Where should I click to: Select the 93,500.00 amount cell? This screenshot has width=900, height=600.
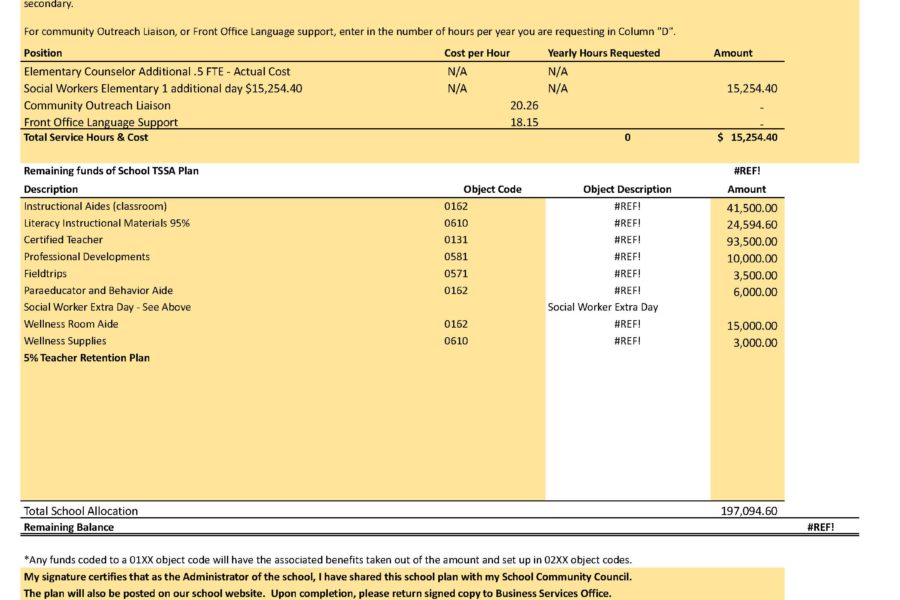pos(752,242)
